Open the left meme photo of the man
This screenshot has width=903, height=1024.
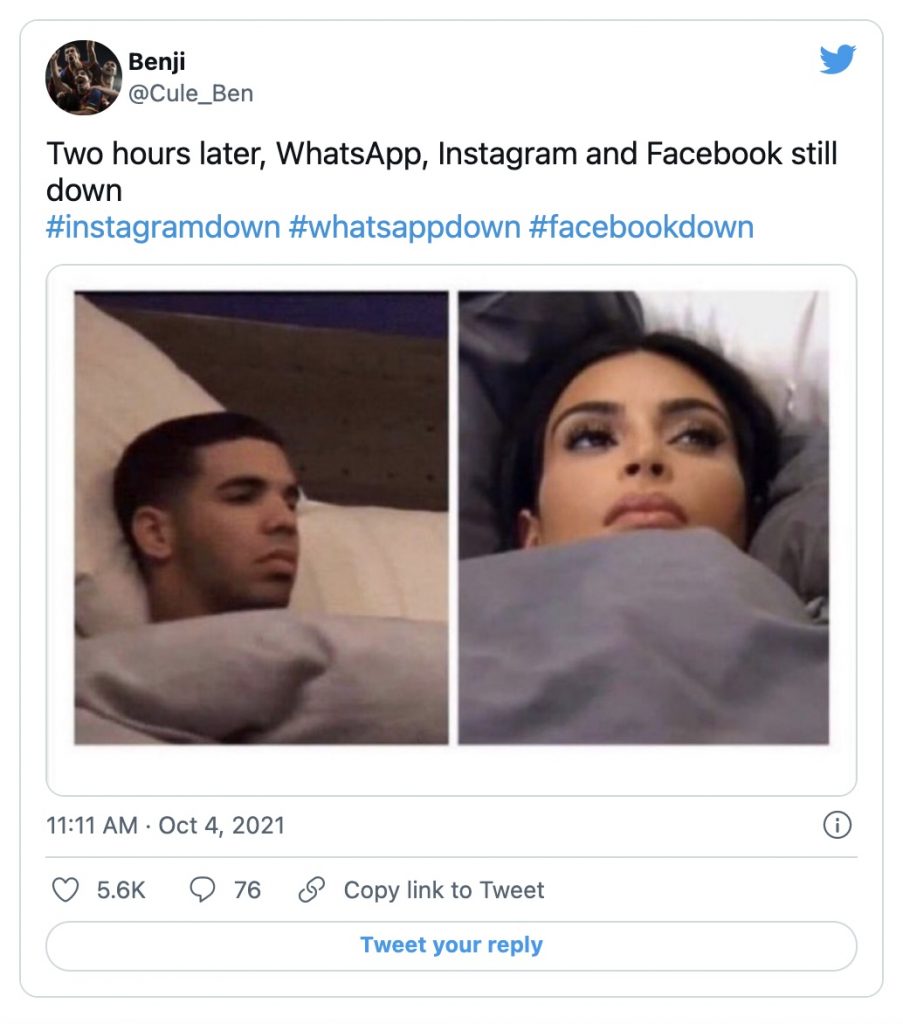click(261, 517)
